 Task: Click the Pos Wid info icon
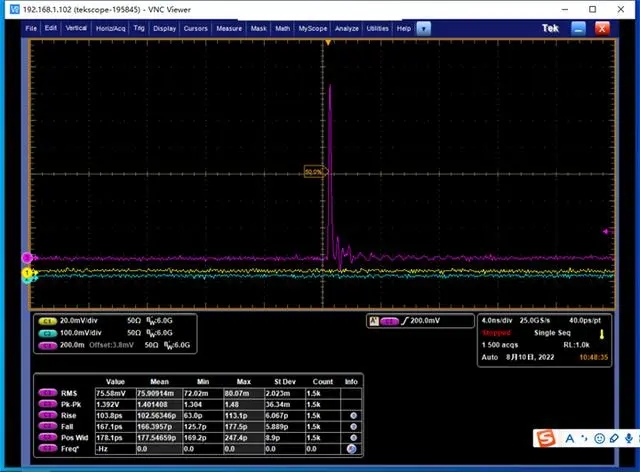[351, 437]
